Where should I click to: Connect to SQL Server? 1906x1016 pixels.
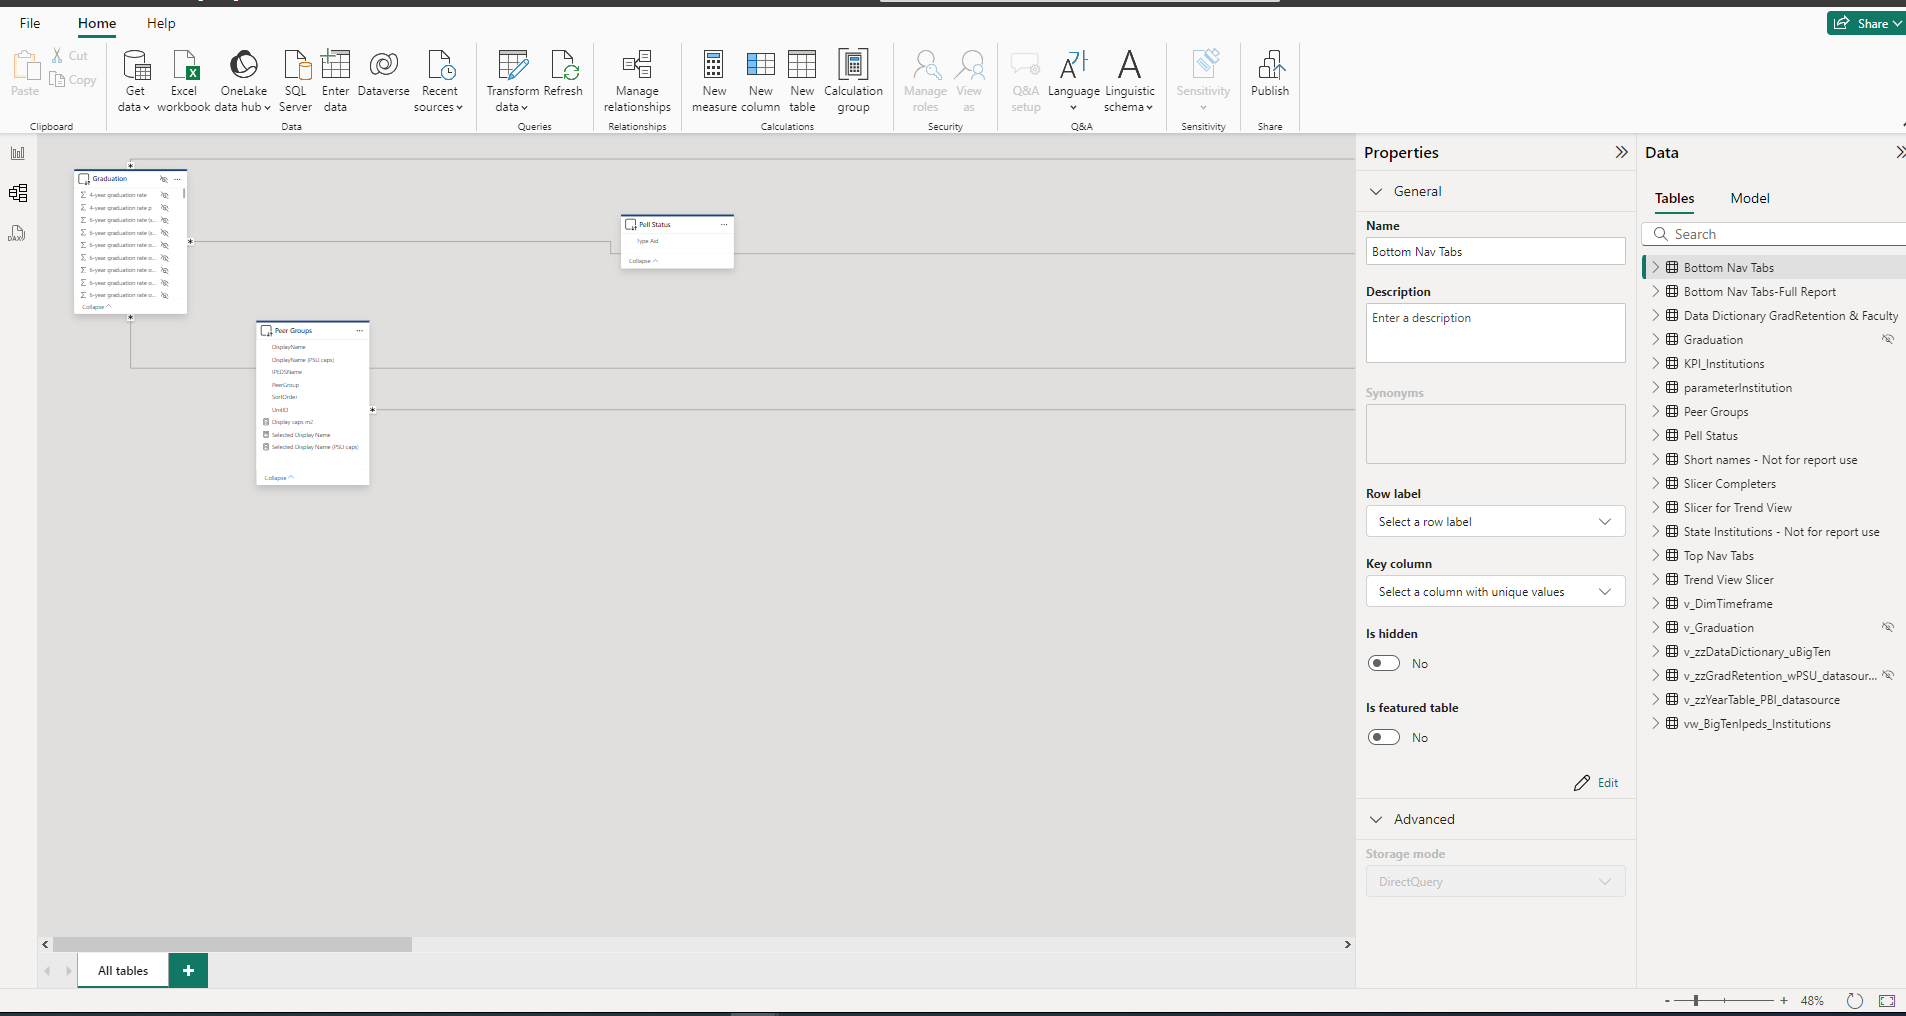pyautogui.click(x=295, y=80)
